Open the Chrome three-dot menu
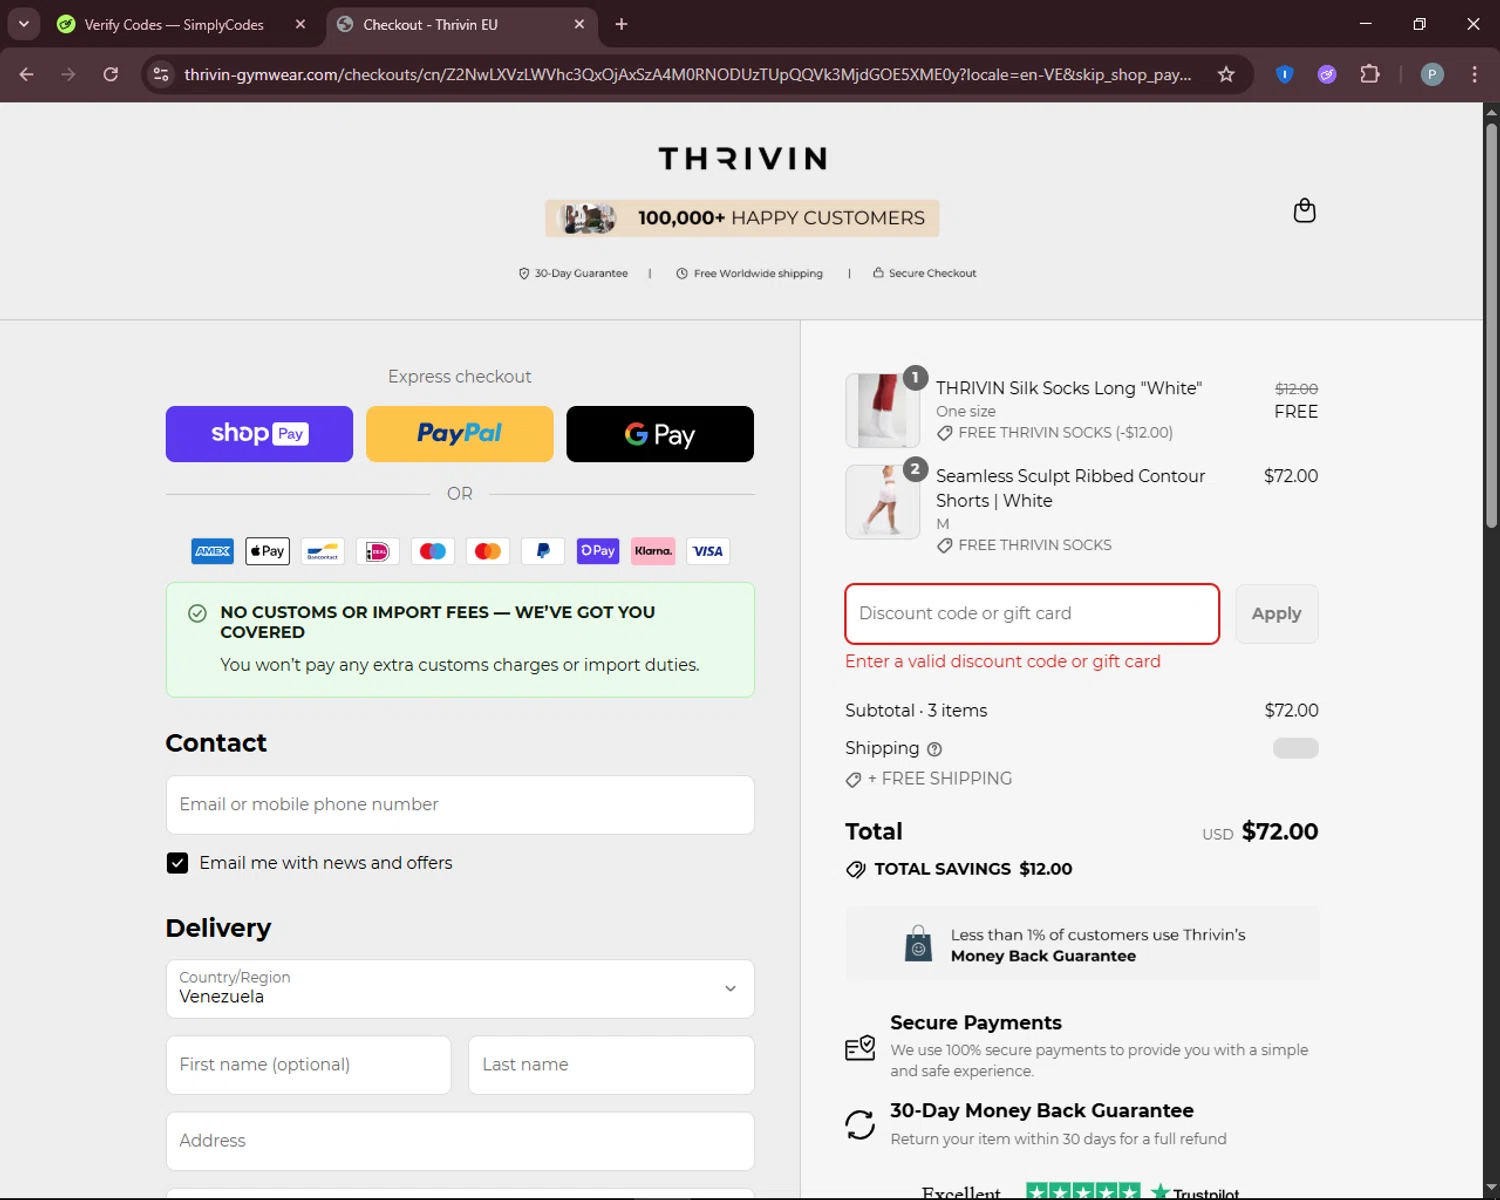Image resolution: width=1500 pixels, height=1200 pixels. click(1474, 74)
